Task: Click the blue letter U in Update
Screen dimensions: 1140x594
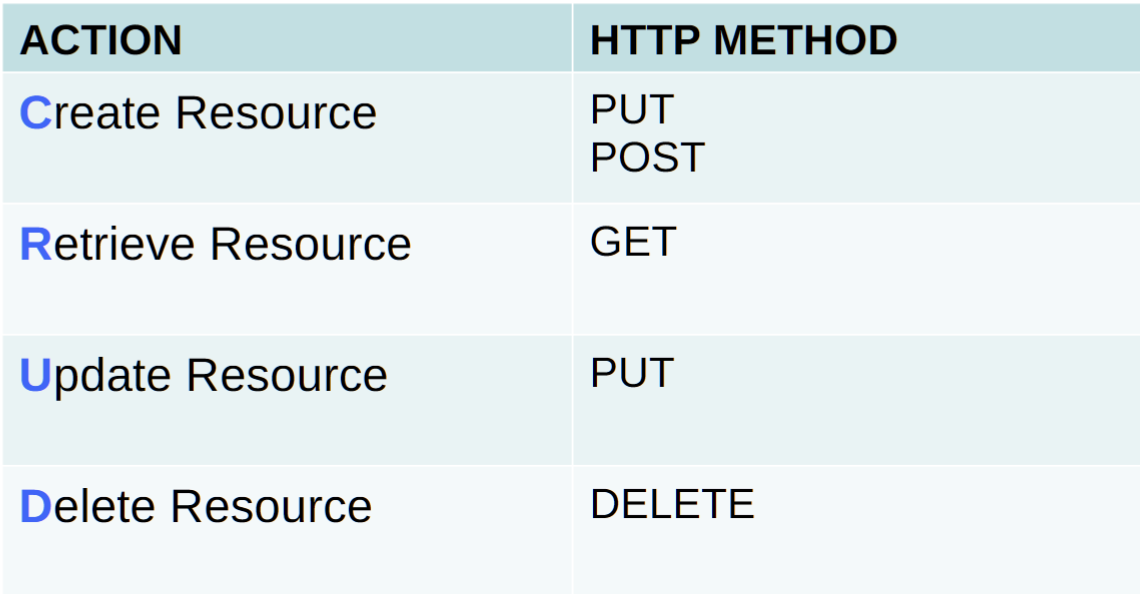Action: click(35, 375)
